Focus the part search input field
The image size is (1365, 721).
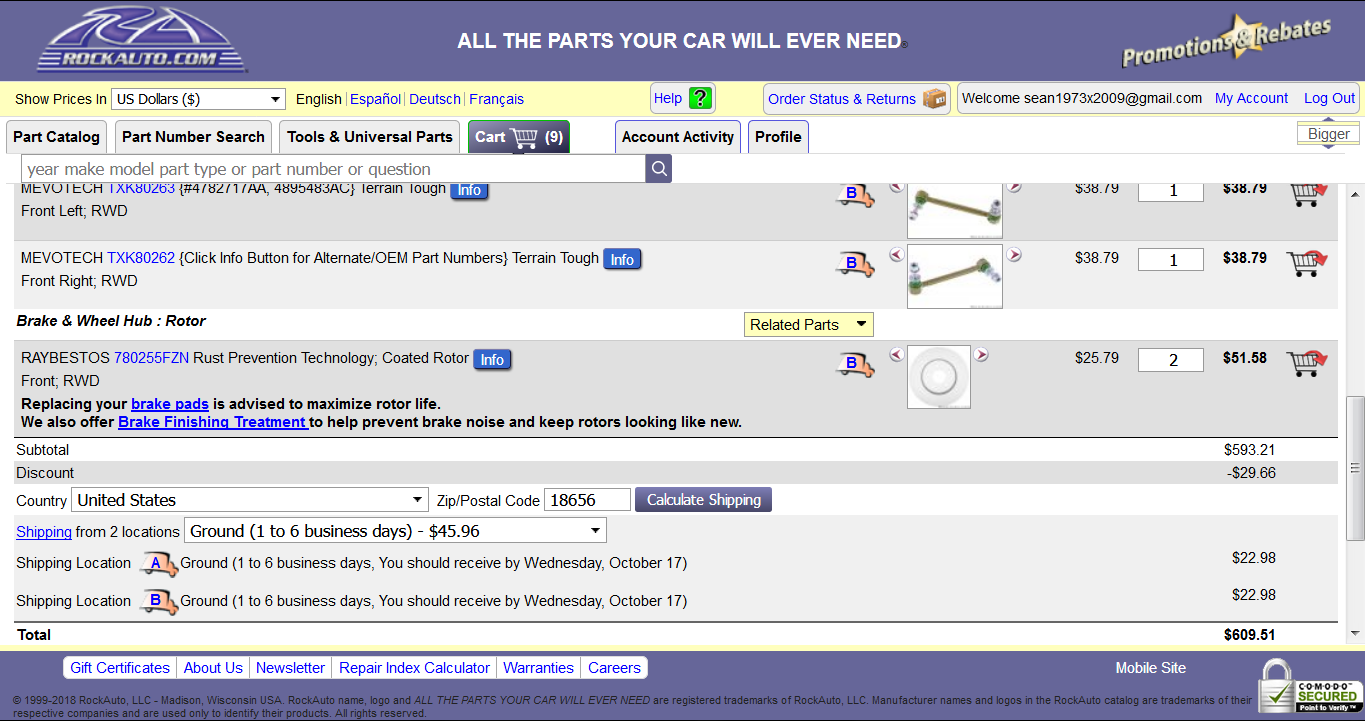333,169
